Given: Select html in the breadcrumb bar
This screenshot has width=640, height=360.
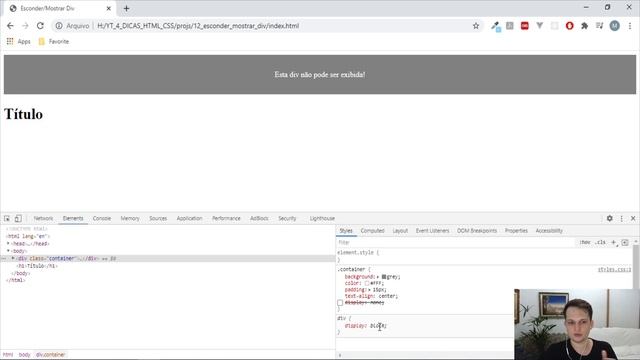Looking at the screenshot, I should point(8,355).
